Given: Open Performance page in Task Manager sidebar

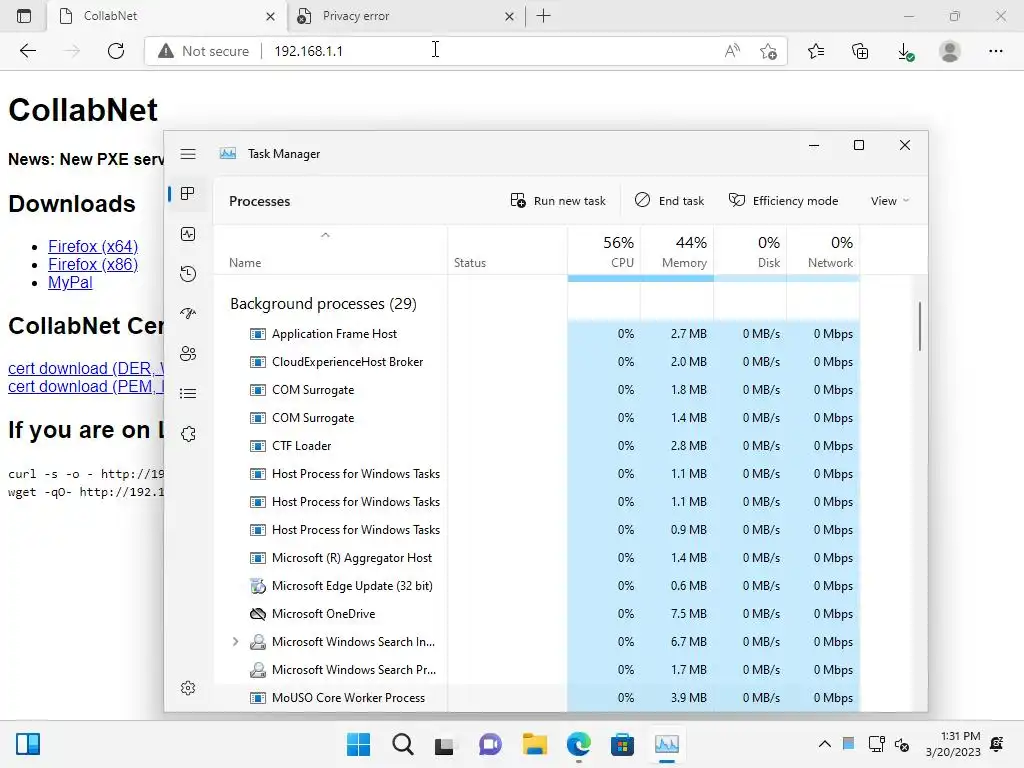Looking at the screenshot, I should coord(188,234).
